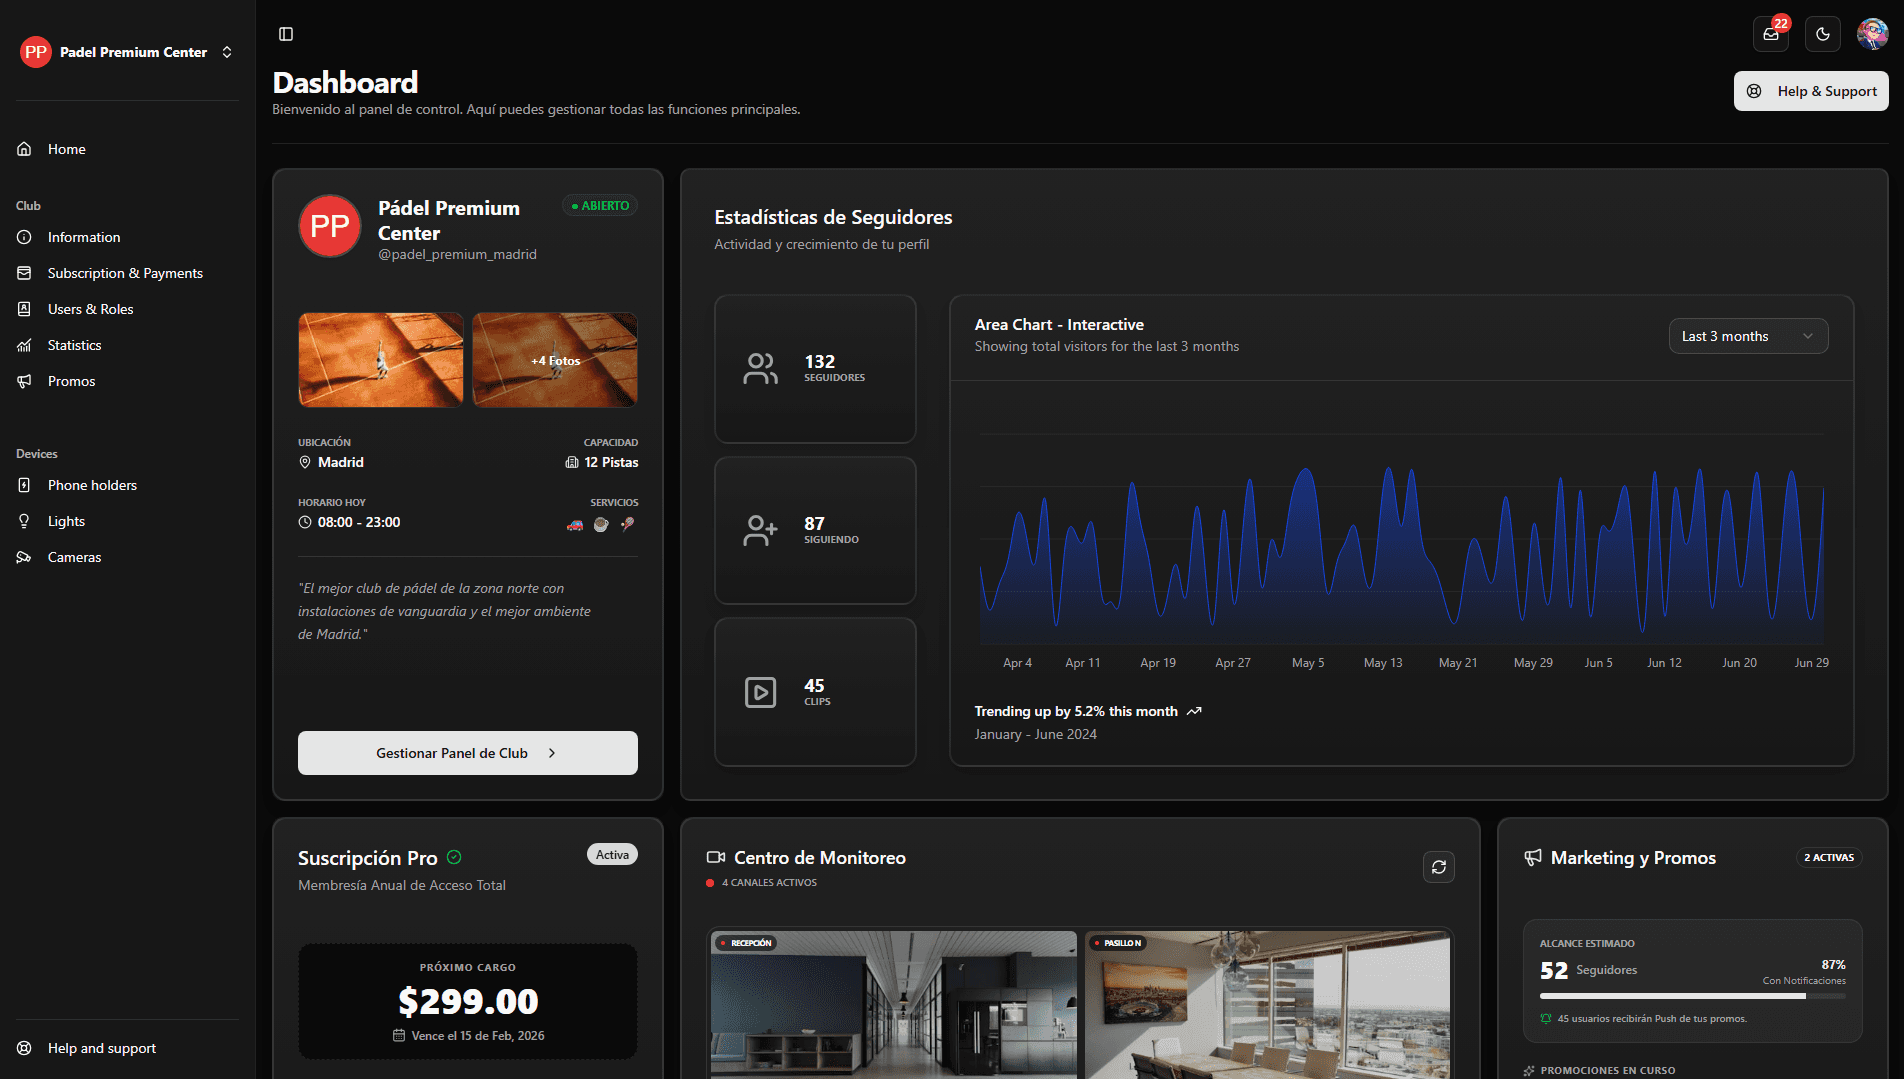This screenshot has height=1079, width=1904.
Task: Click the ABIERTO status indicator
Action: click(x=599, y=204)
